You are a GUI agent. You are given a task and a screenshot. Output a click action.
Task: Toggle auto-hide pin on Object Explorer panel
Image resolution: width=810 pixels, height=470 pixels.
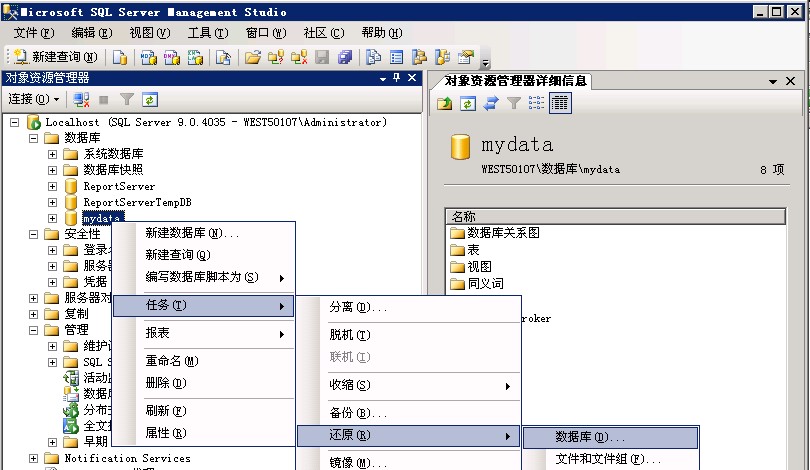397,78
